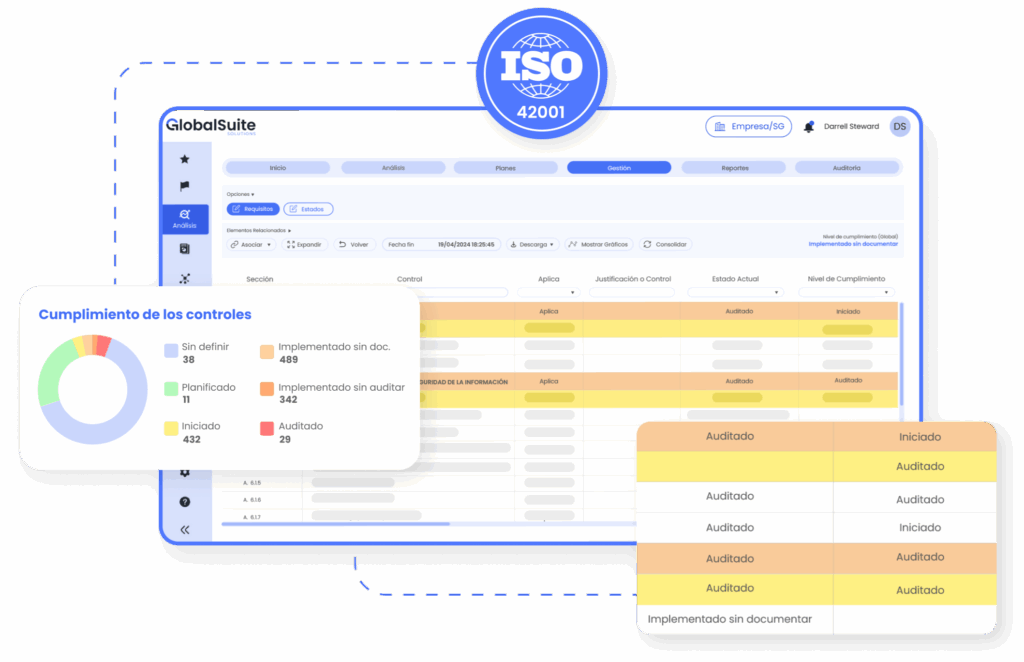This screenshot has width=1024, height=662.
Task: Open the flag icon in sidebar
Action: (x=184, y=186)
